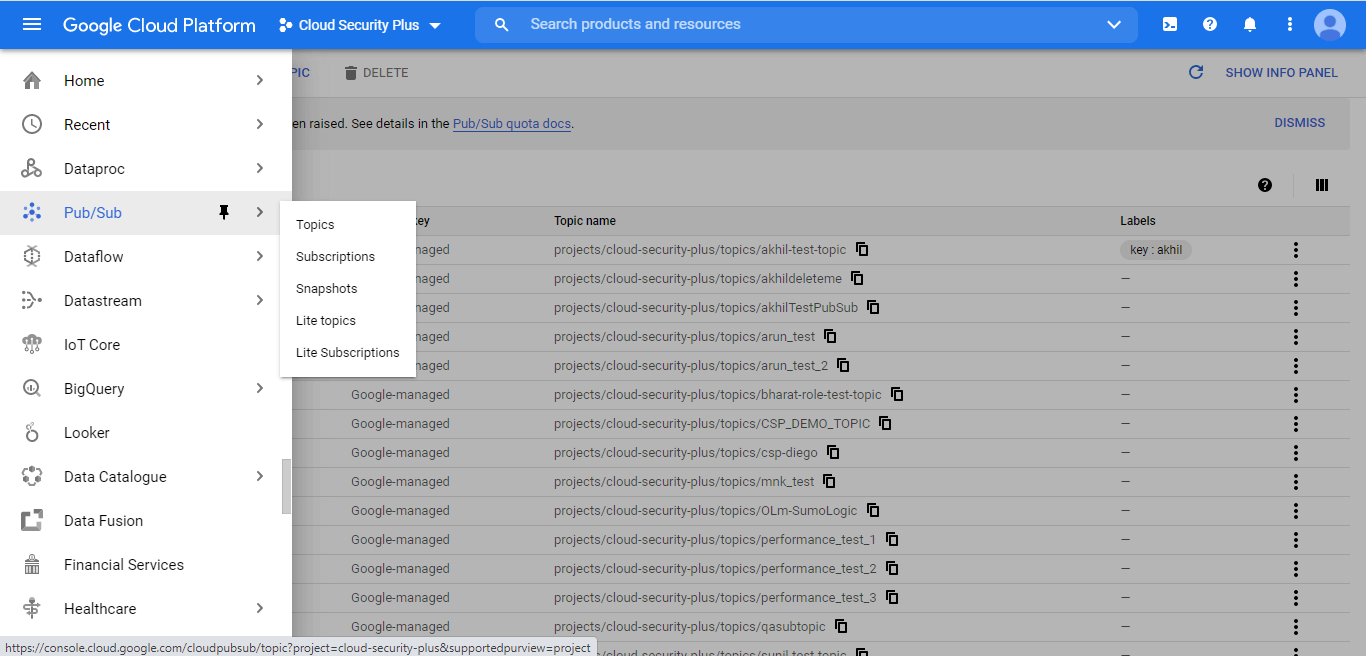
Task: Copy akhil-test-topic name to clipboard
Action: (862, 249)
